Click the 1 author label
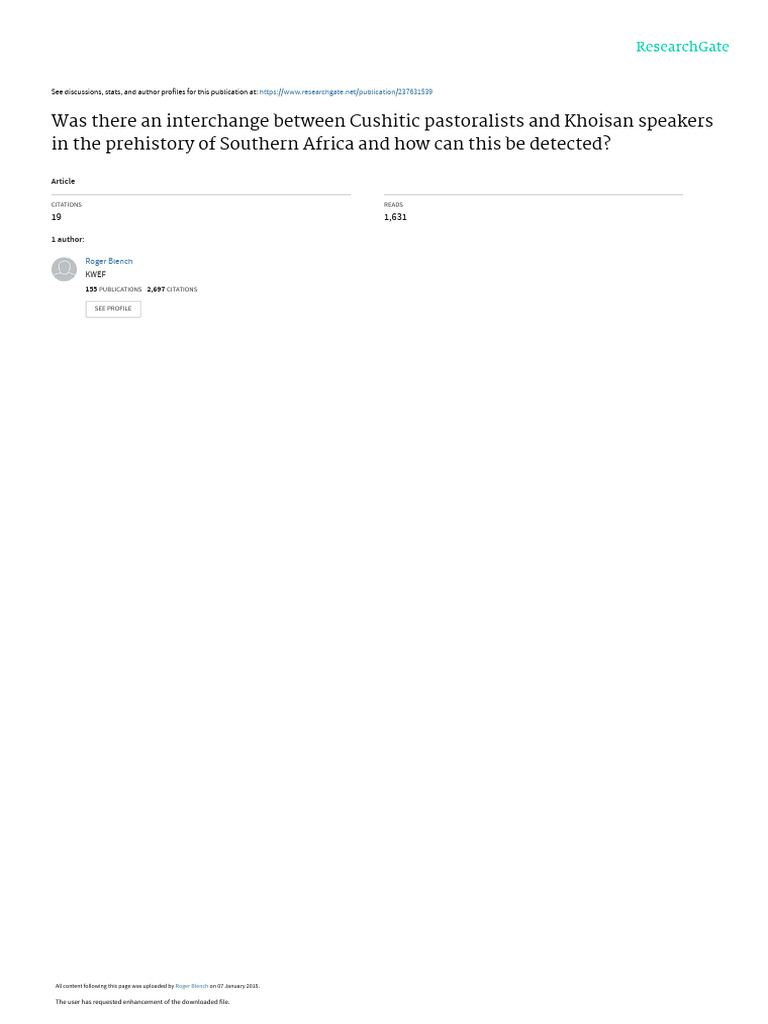The height and width of the screenshot is (1024, 768). pyautogui.click(x=68, y=240)
